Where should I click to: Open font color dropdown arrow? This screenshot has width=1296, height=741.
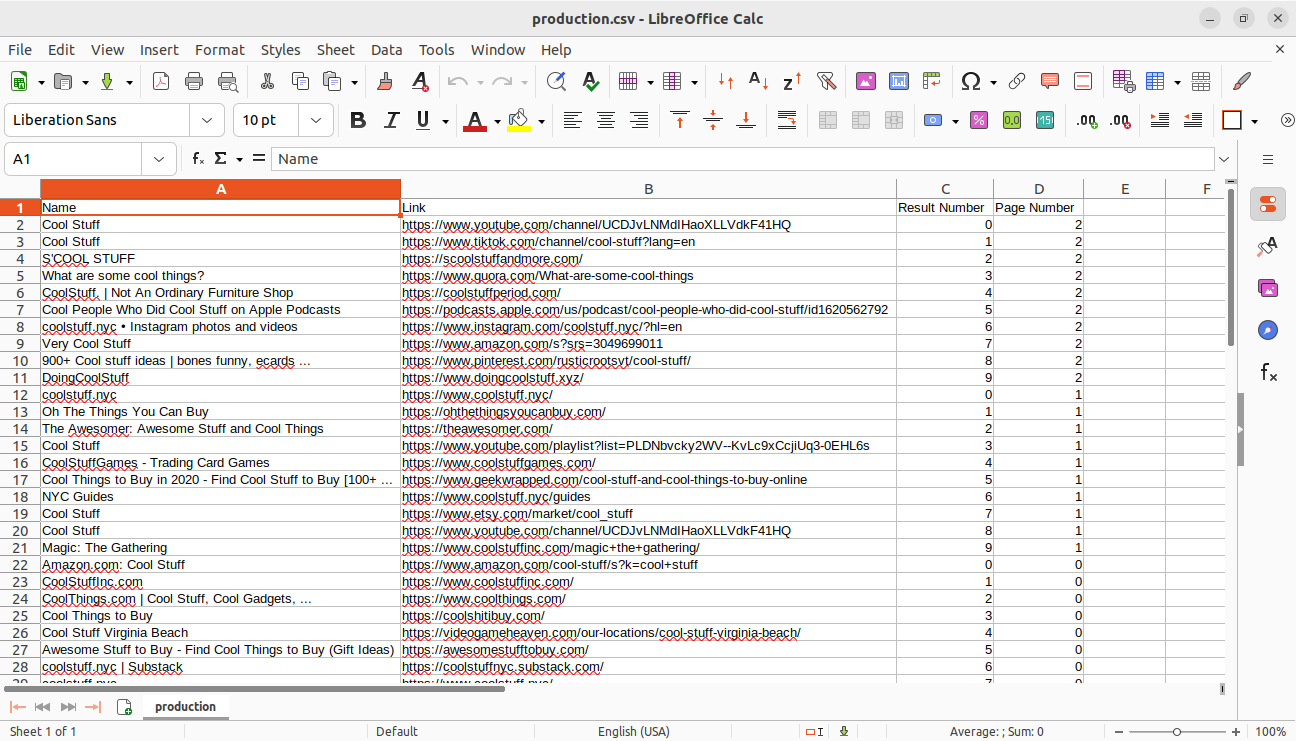click(x=497, y=121)
